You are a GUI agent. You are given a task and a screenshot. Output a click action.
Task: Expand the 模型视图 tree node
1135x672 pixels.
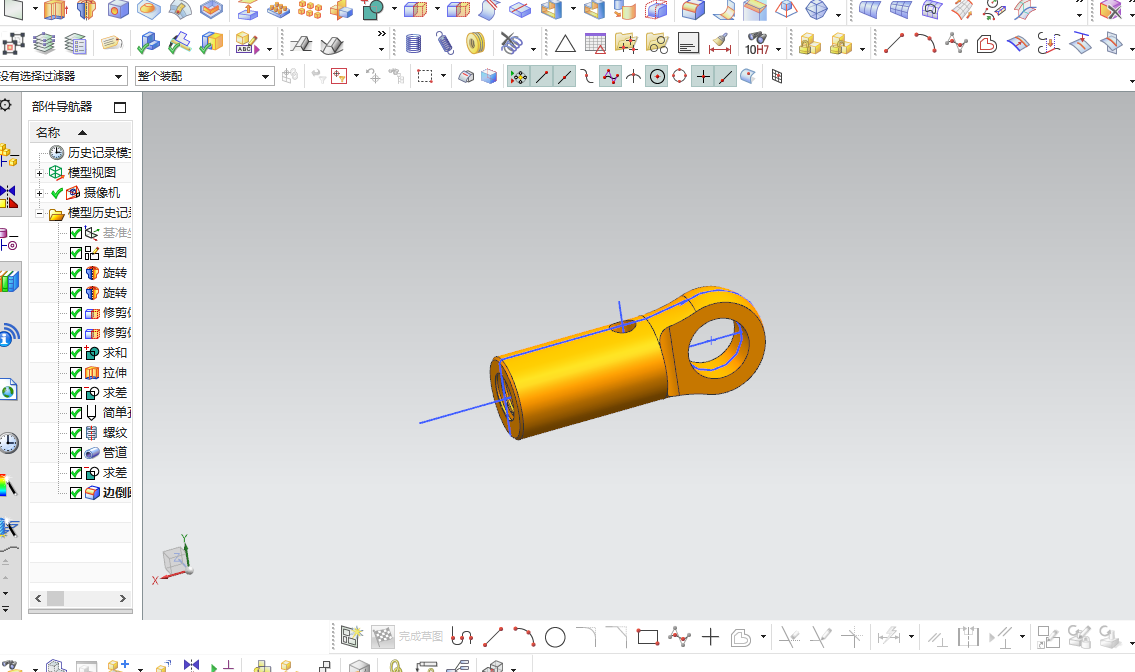pos(39,173)
